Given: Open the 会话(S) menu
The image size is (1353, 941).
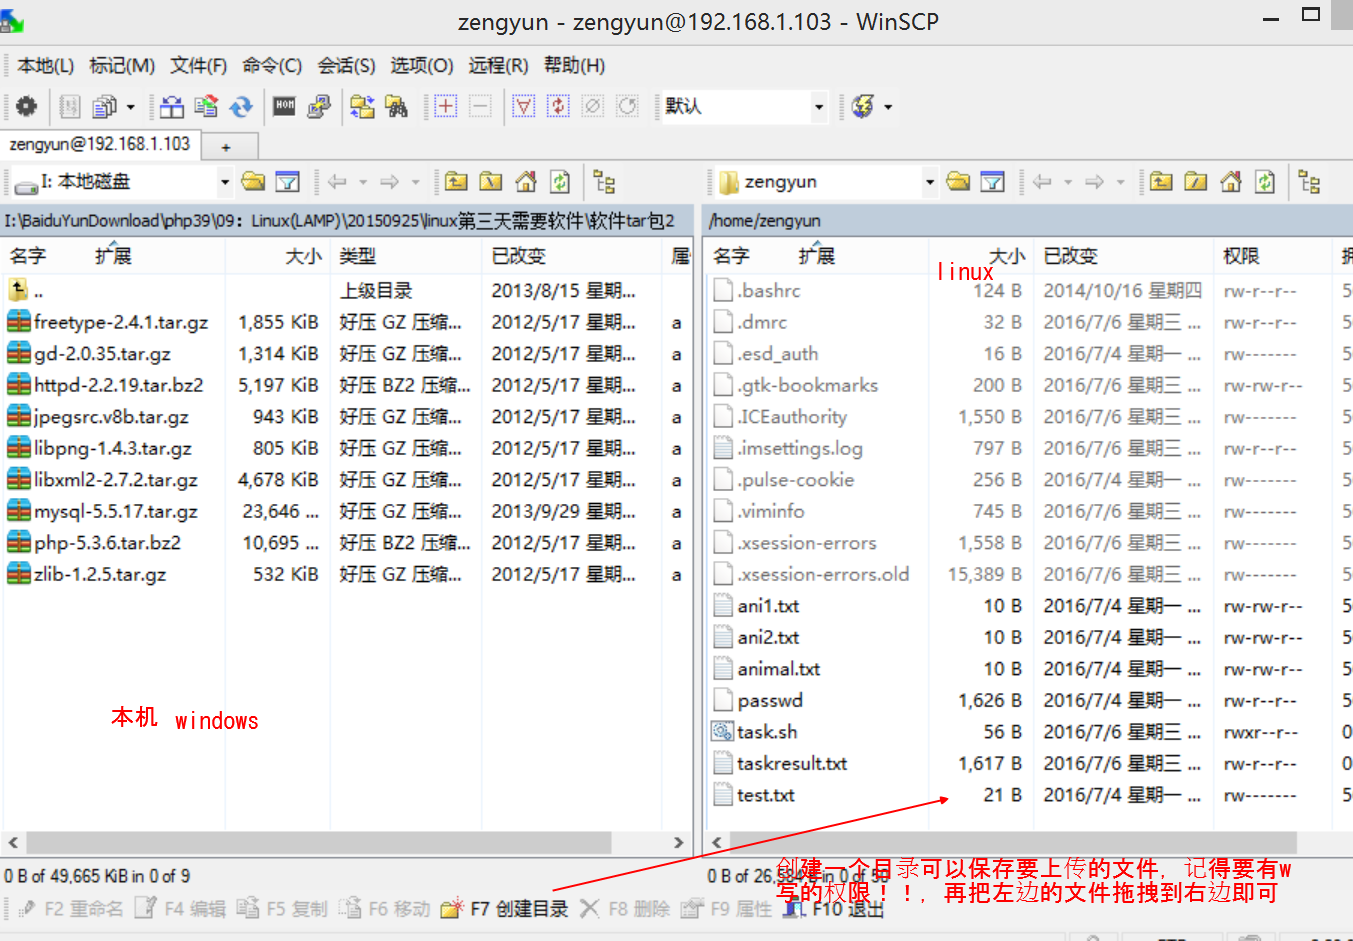Looking at the screenshot, I should pos(346,65).
